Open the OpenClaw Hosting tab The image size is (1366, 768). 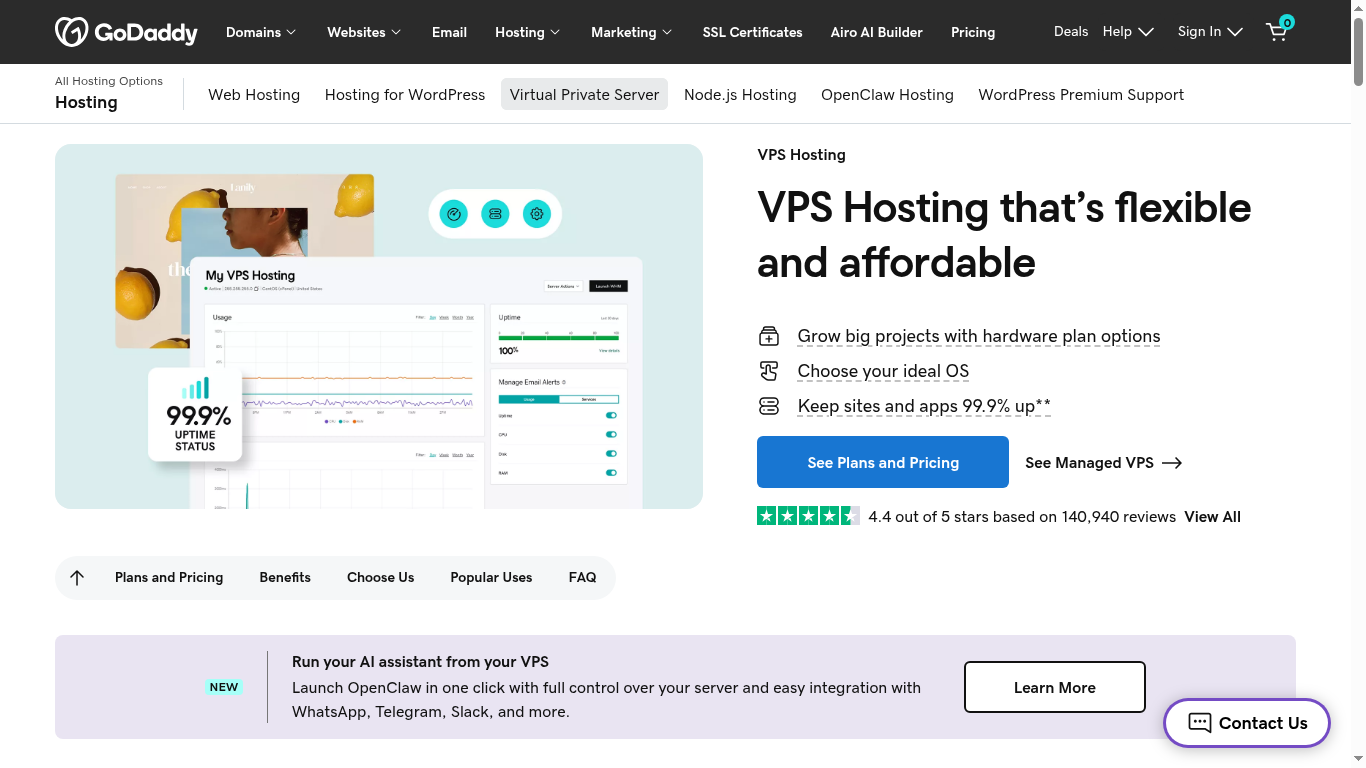pos(887,95)
